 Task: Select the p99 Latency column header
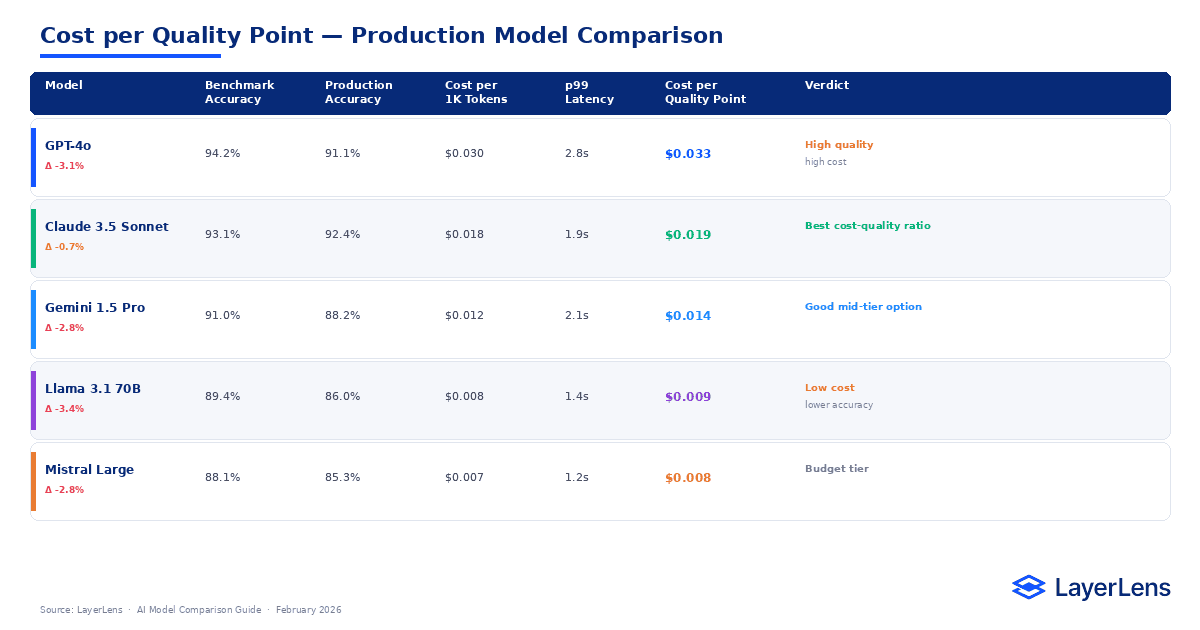tap(590, 92)
